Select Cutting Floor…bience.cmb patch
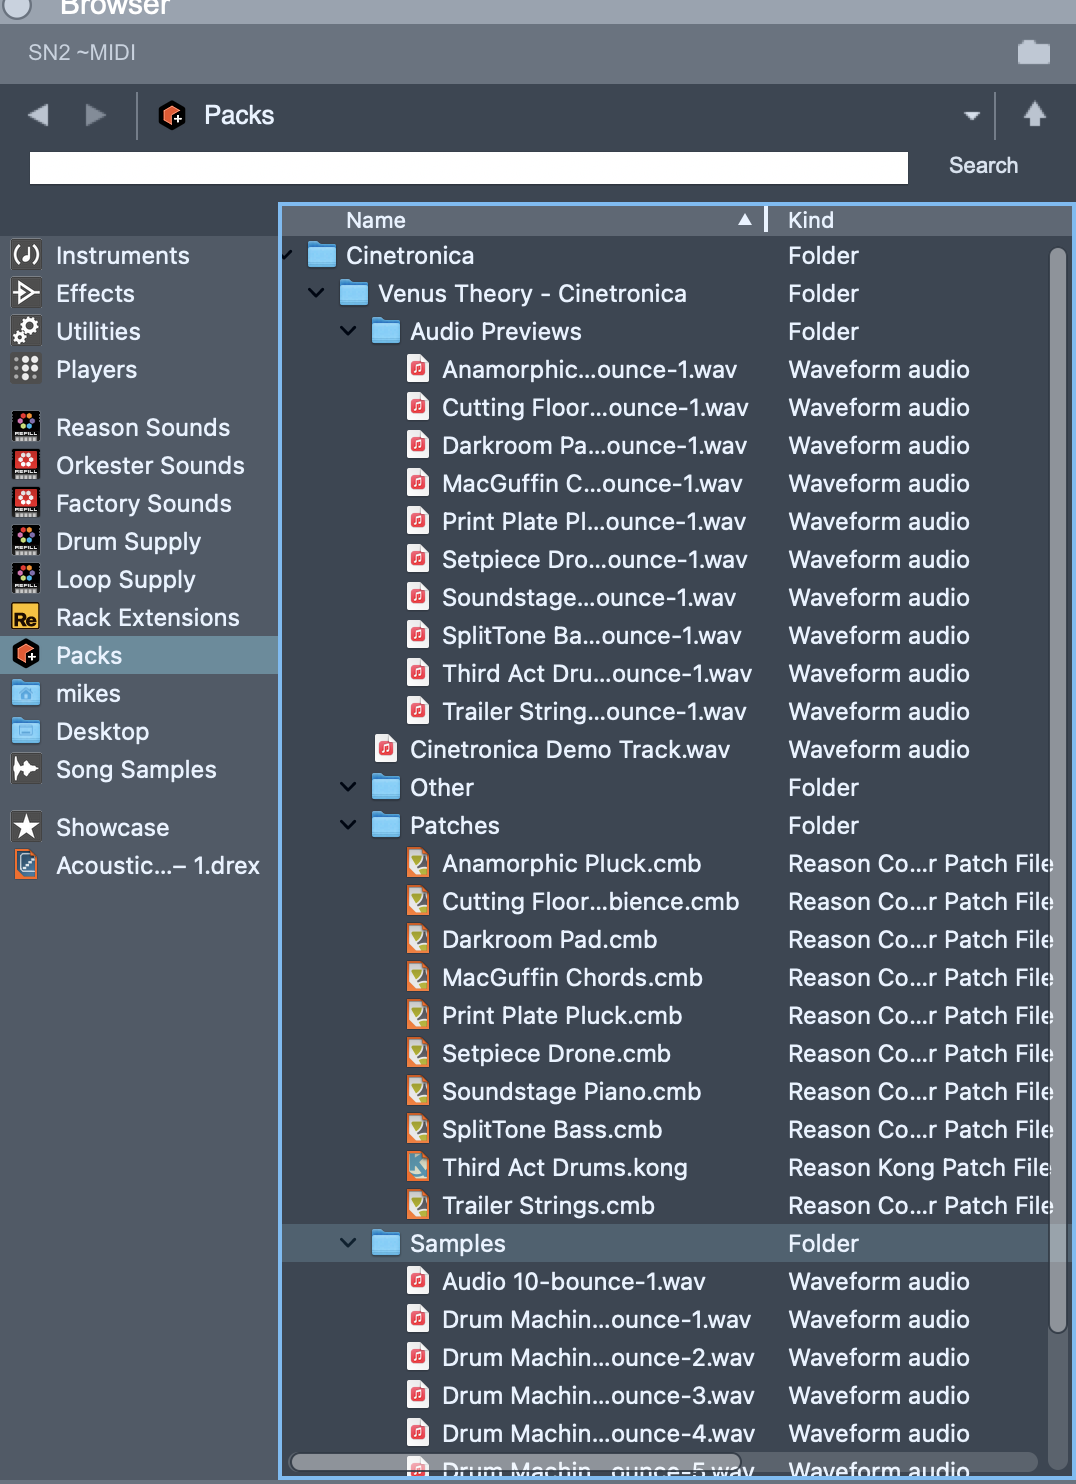The height and width of the screenshot is (1484, 1076). [x=665, y=902]
